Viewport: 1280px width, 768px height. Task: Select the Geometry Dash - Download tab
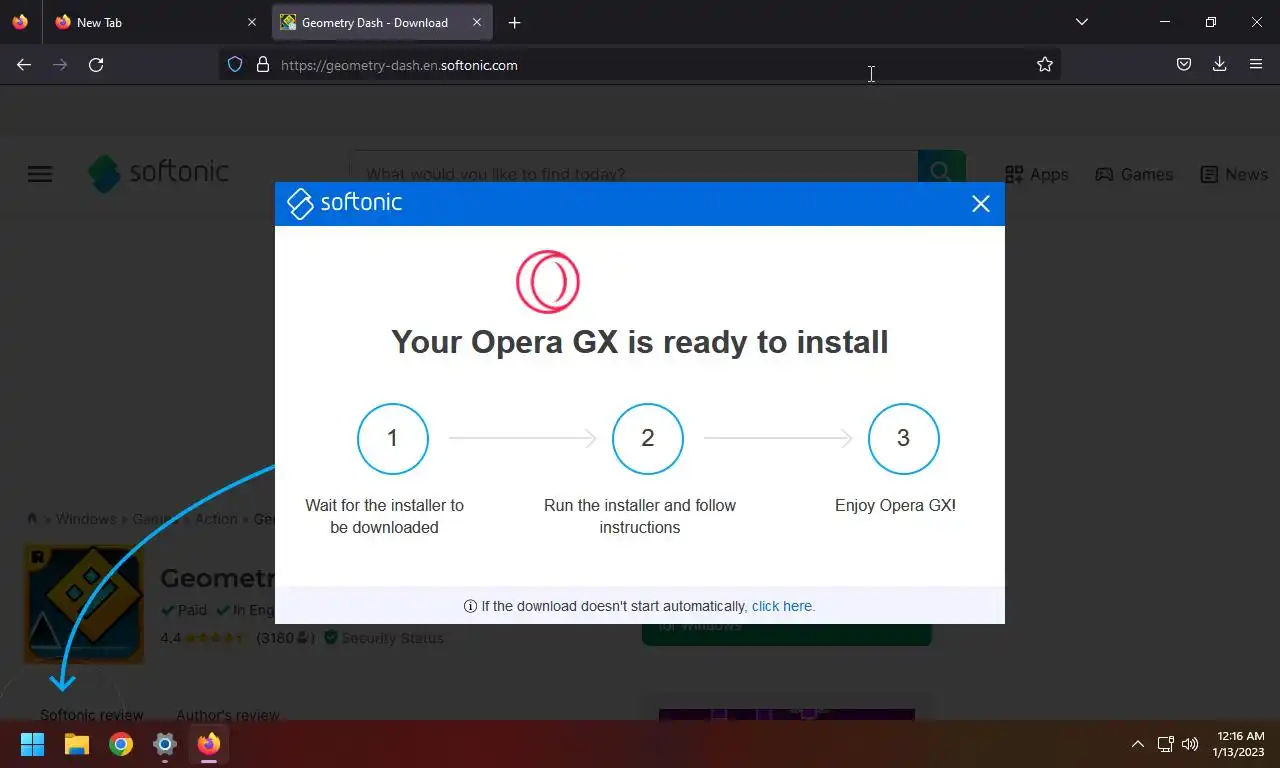tap(382, 22)
